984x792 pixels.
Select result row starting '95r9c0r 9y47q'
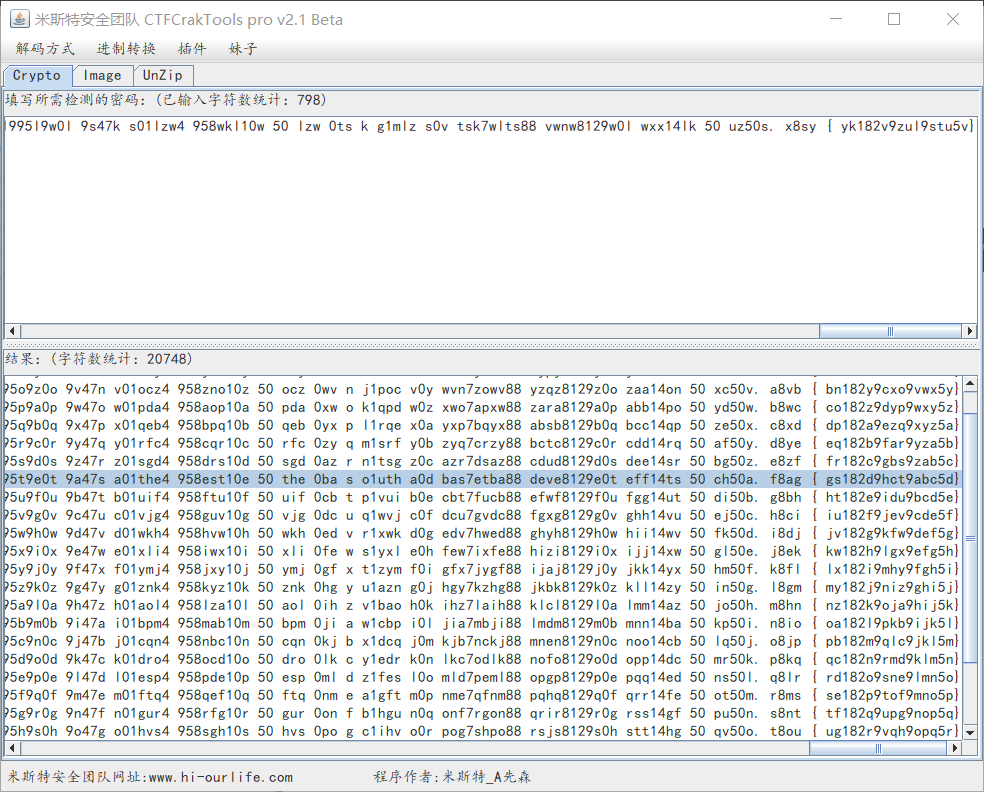coord(483,443)
